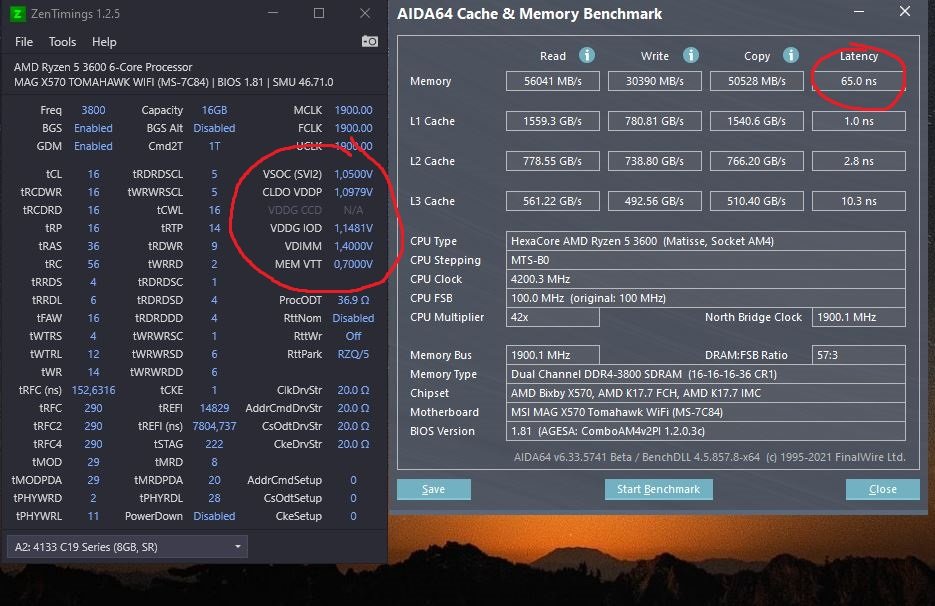Click the Chipset AMD Bixby X570 field

[705, 393]
